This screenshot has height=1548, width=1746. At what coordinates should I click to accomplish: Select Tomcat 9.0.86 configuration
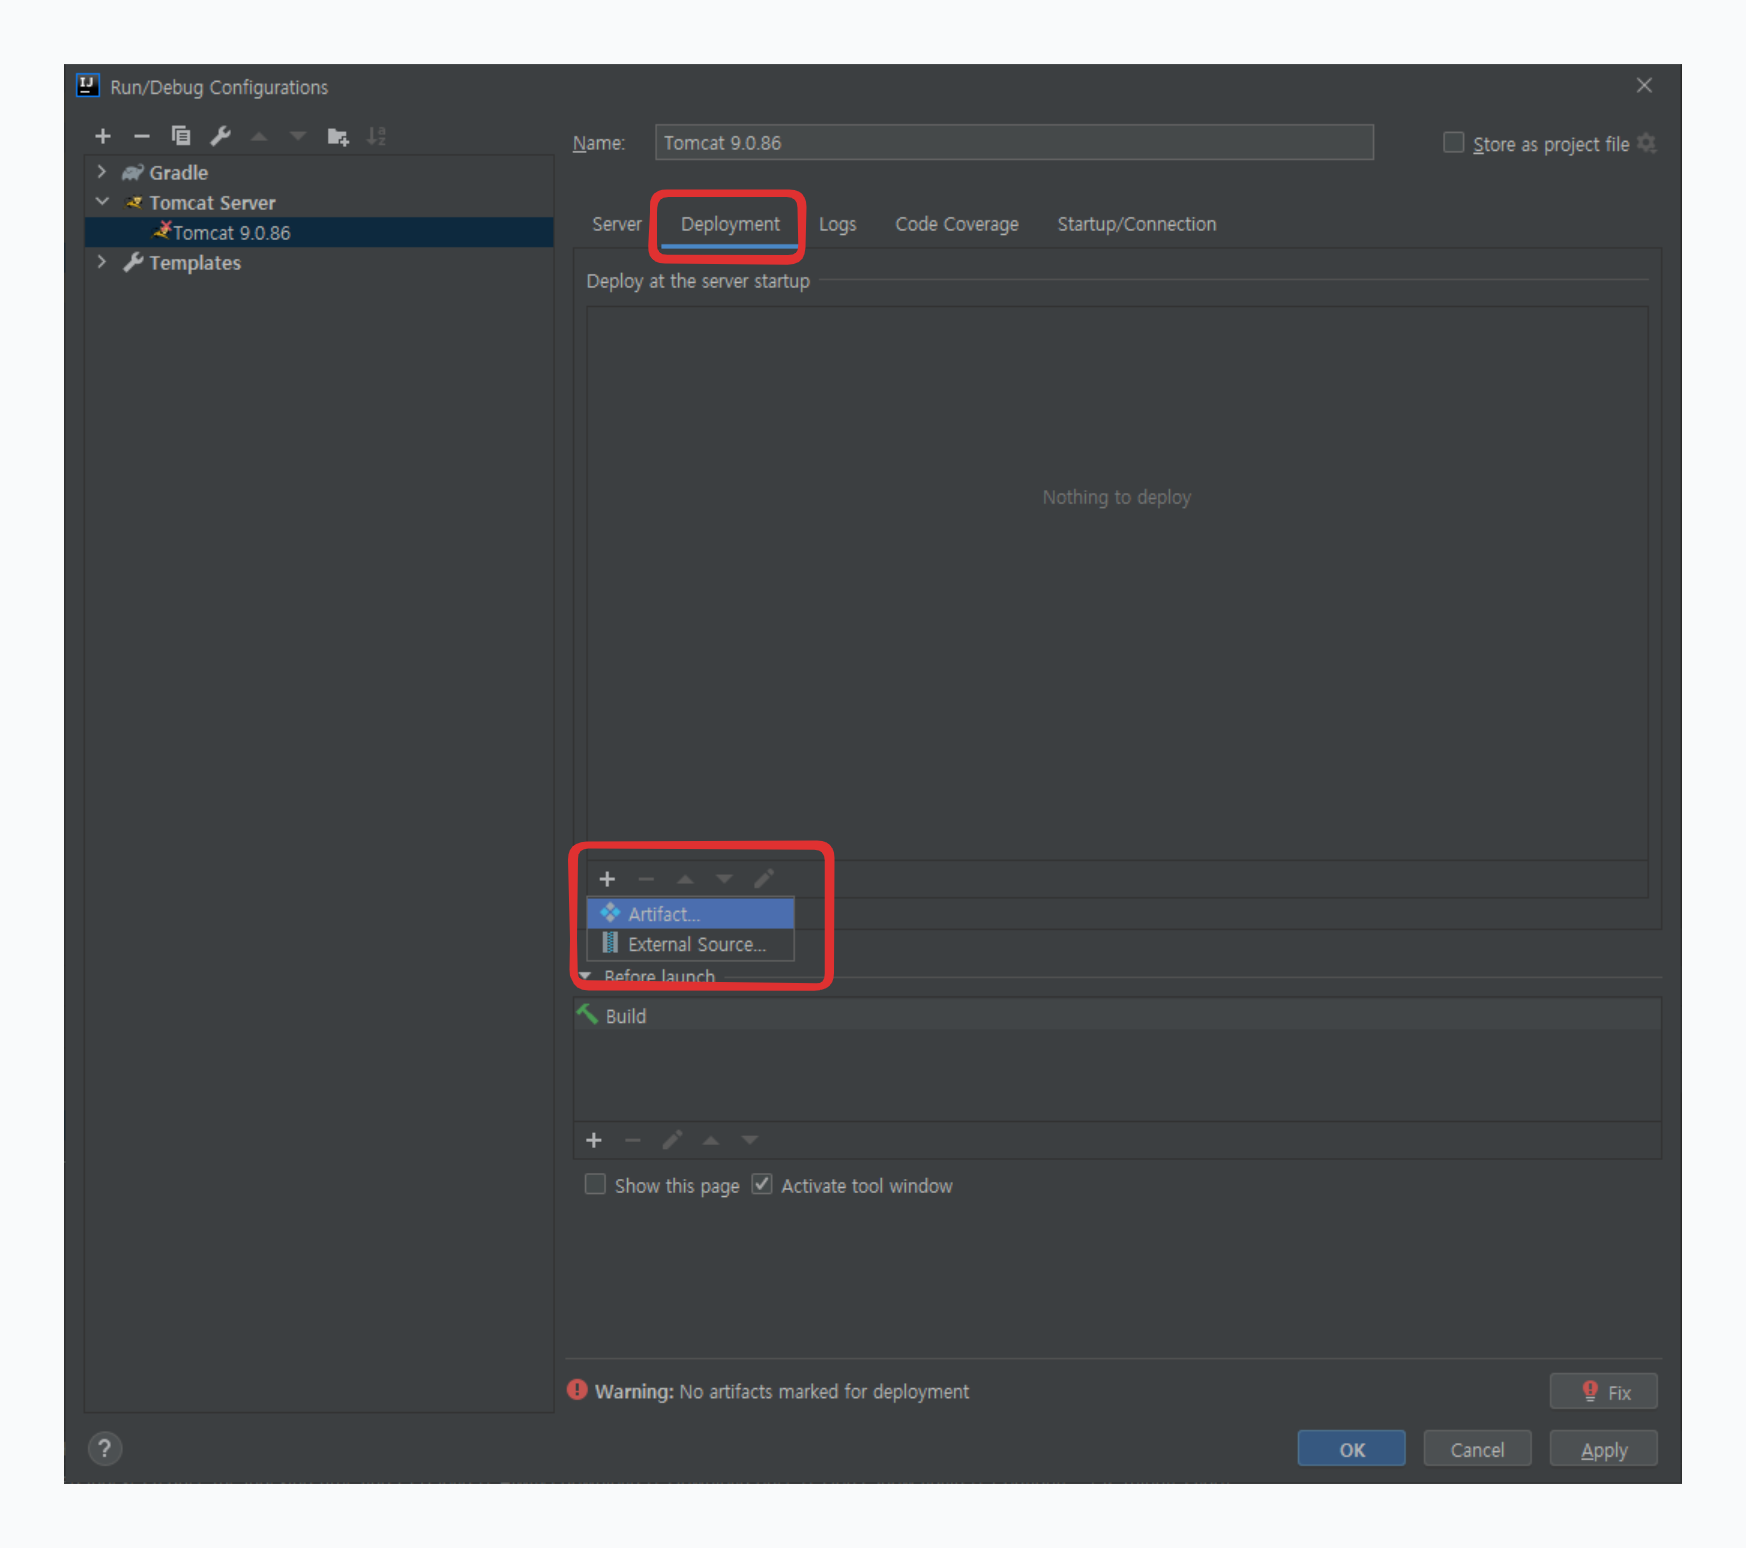click(x=320, y=232)
